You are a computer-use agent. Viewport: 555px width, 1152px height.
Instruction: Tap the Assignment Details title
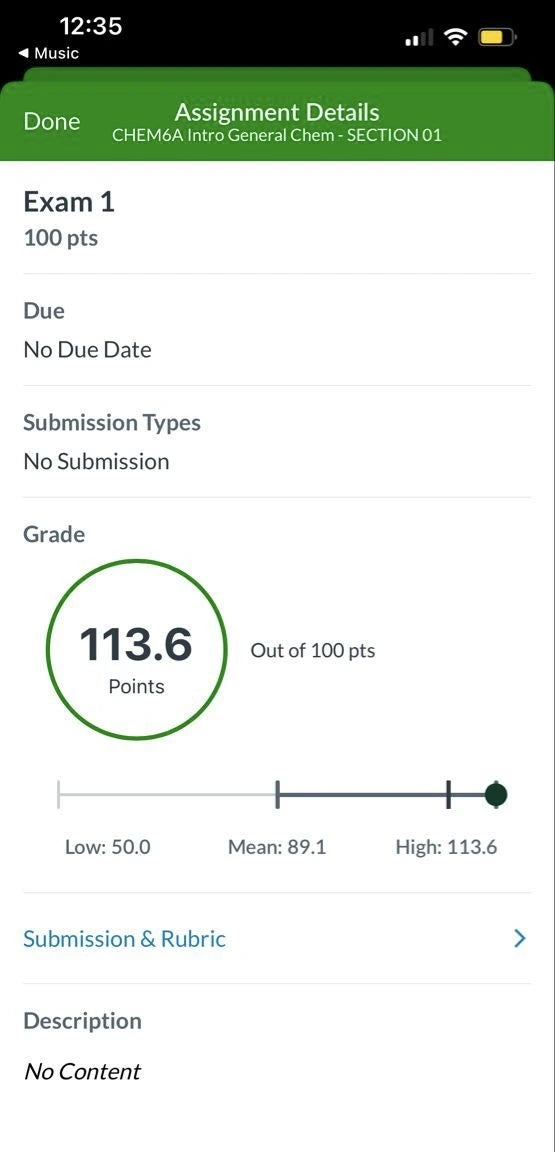point(277,112)
